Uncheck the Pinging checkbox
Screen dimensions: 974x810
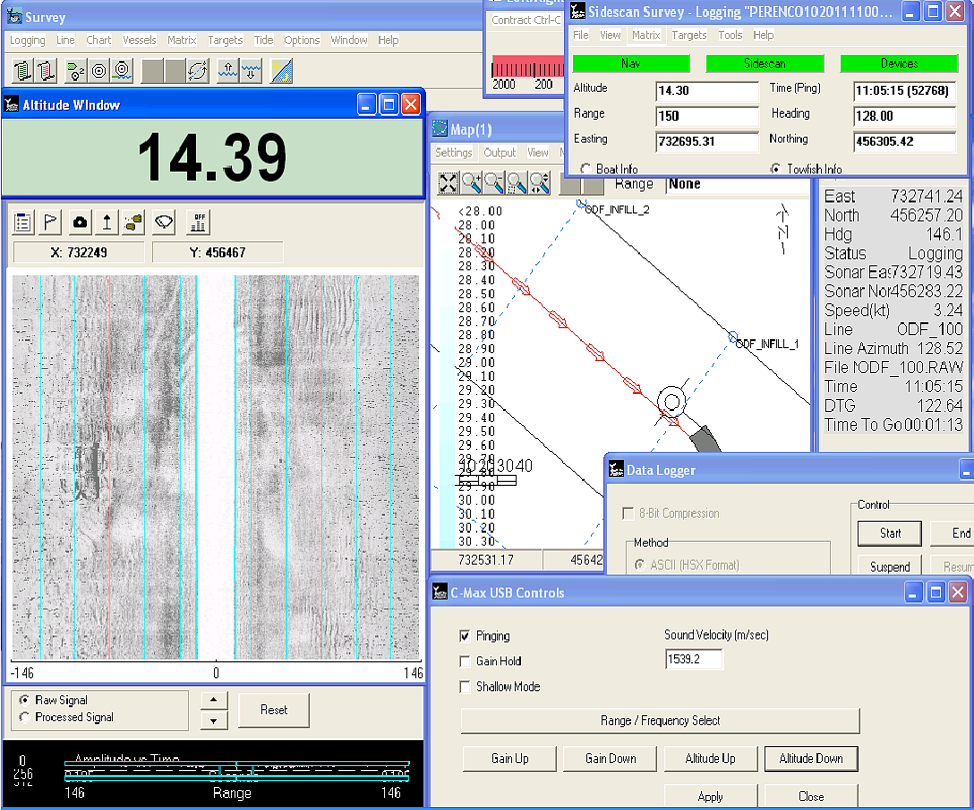pyautogui.click(x=465, y=635)
